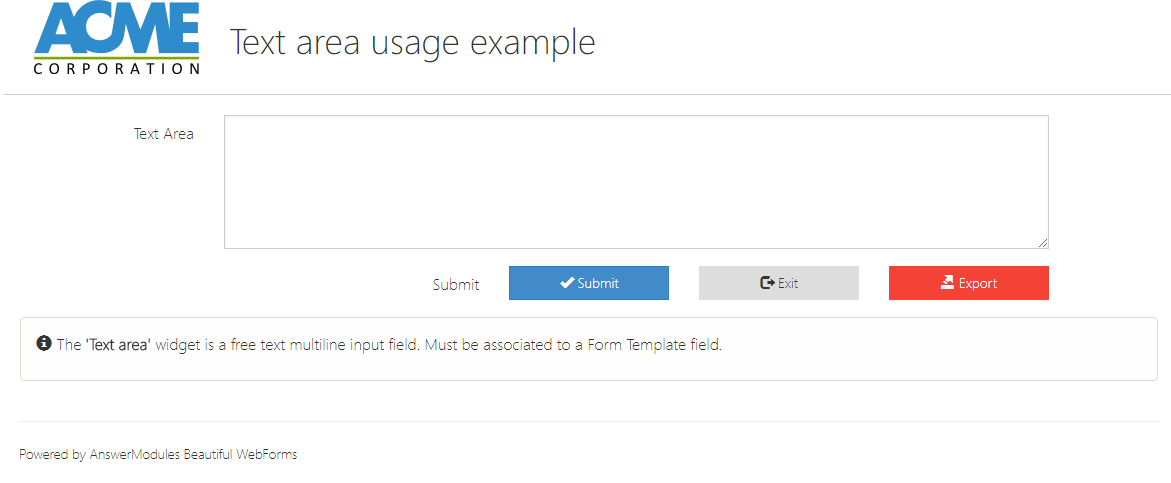This screenshot has width=1171, height=483.
Task: Click the bold 'Text area' widget name
Action: coord(118,345)
